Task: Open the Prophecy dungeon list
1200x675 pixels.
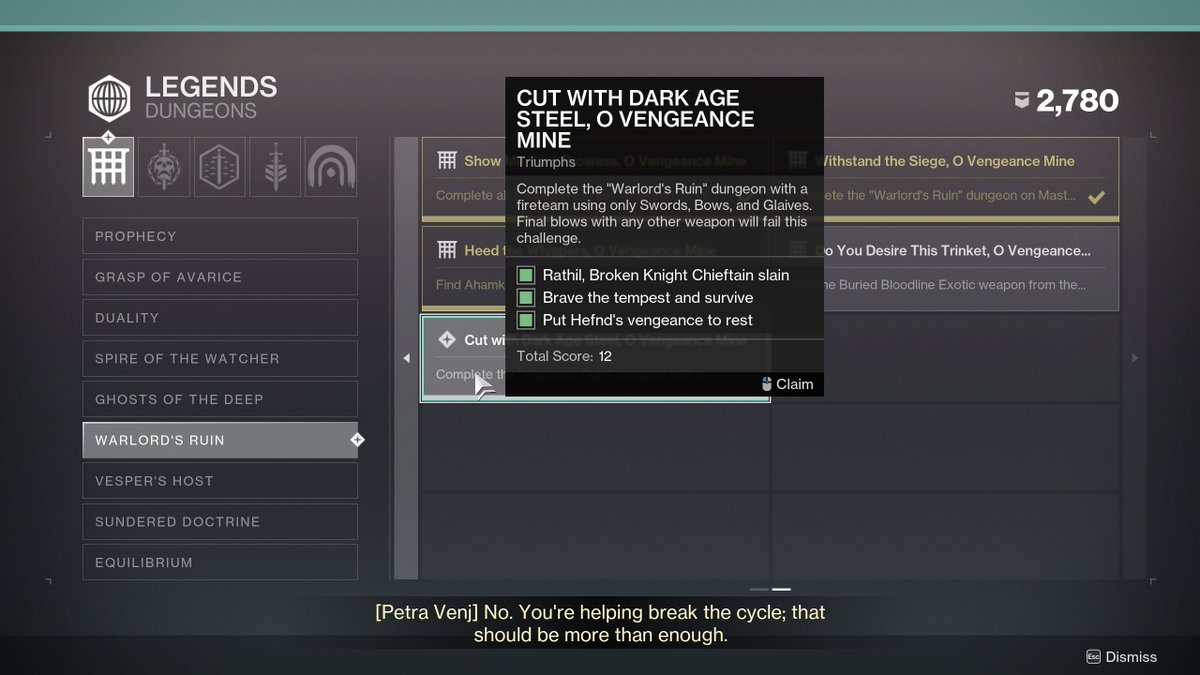Action: point(220,236)
